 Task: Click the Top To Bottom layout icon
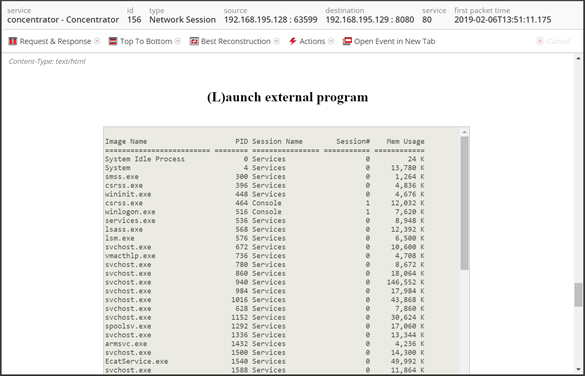click(113, 41)
